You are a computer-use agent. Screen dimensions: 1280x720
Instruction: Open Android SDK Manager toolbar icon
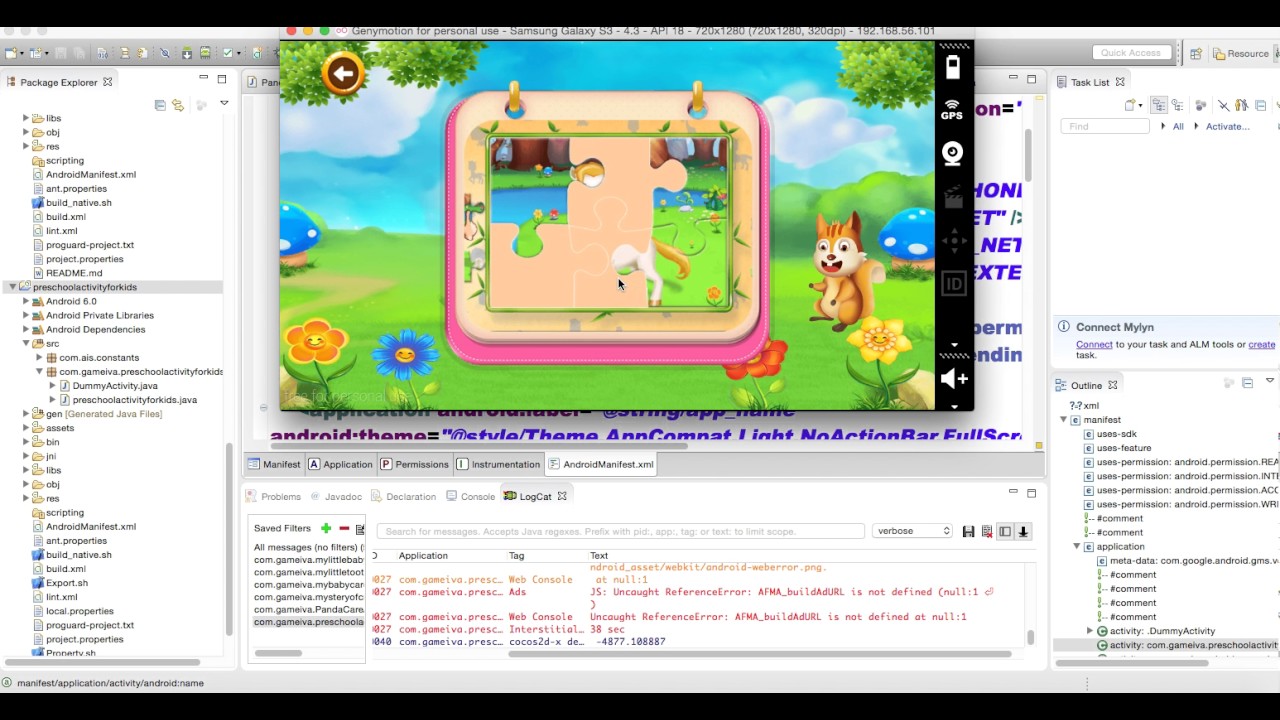click(x=187, y=53)
